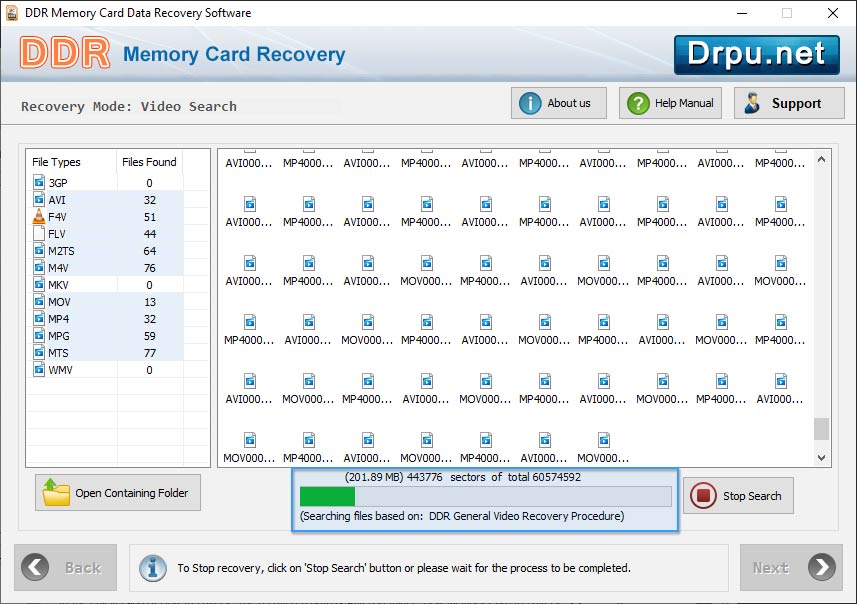Click the count 76 in the M4V row
This screenshot has width=857, height=604.
tap(150, 268)
